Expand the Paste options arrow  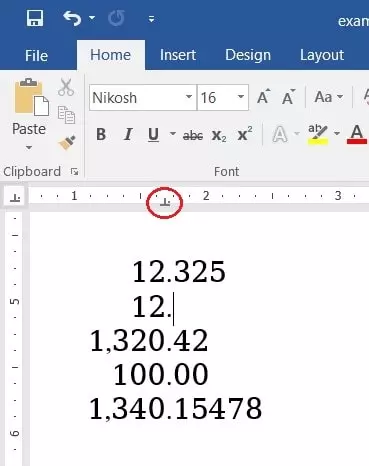click(x=29, y=147)
